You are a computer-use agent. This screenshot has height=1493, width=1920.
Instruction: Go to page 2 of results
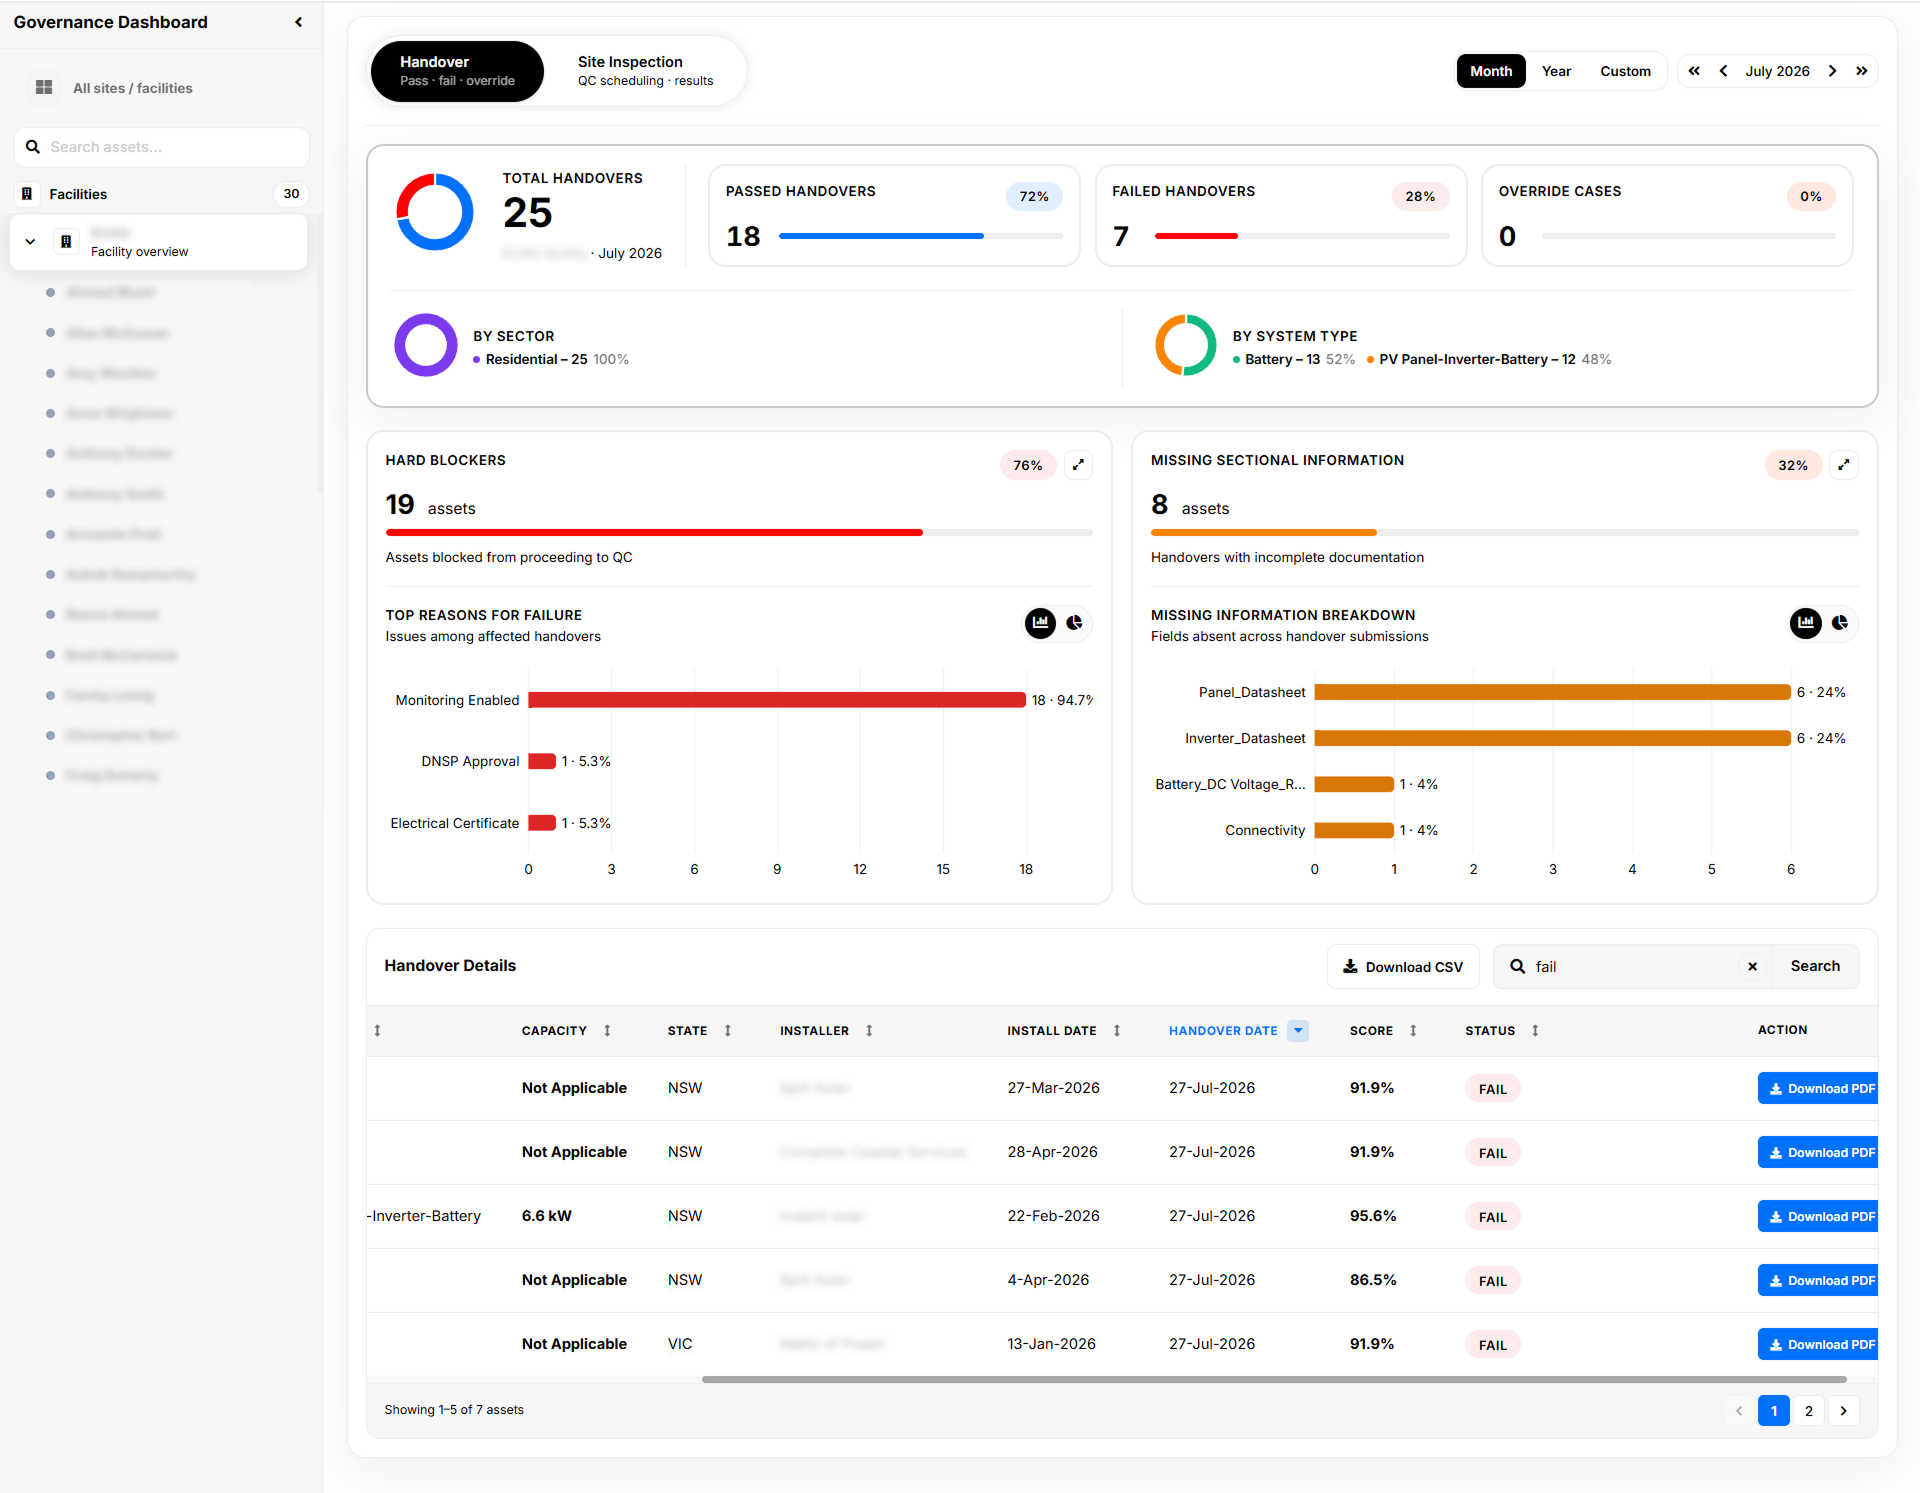tap(1808, 1411)
